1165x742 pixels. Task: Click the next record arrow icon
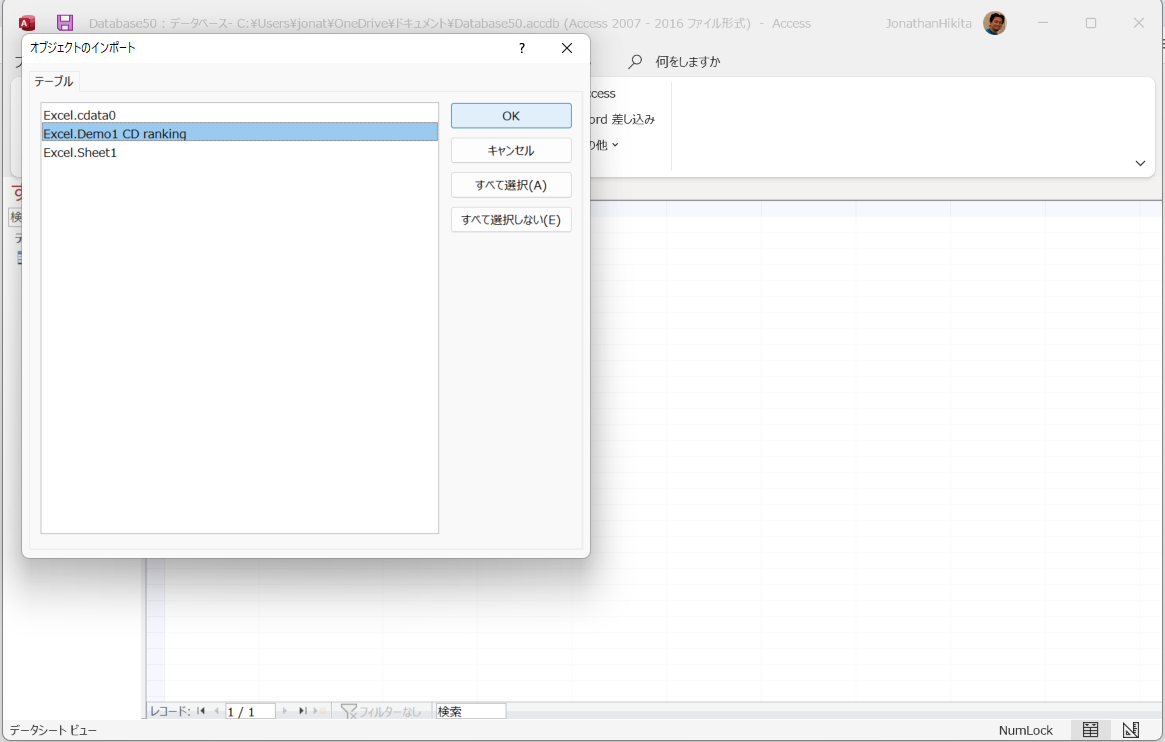pos(284,711)
